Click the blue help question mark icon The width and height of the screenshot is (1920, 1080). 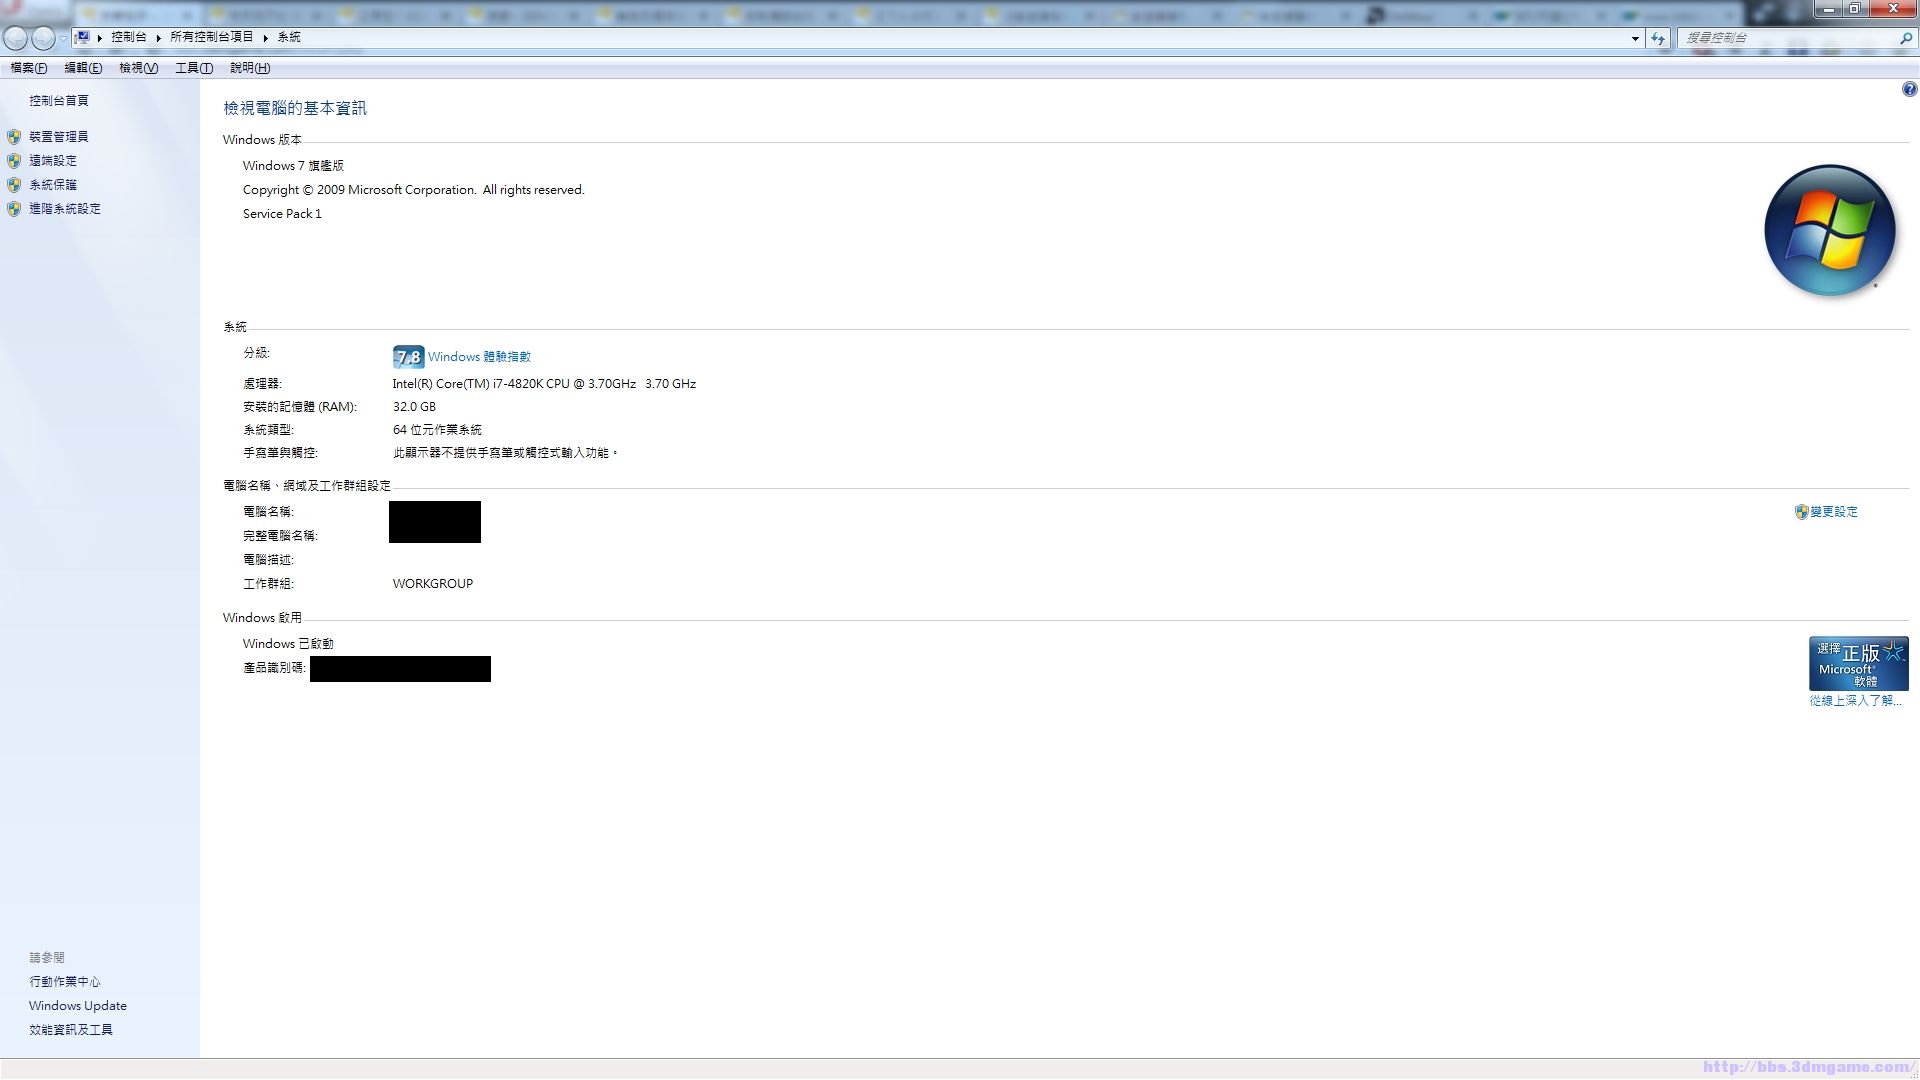pyautogui.click(x=1909, y=89)
